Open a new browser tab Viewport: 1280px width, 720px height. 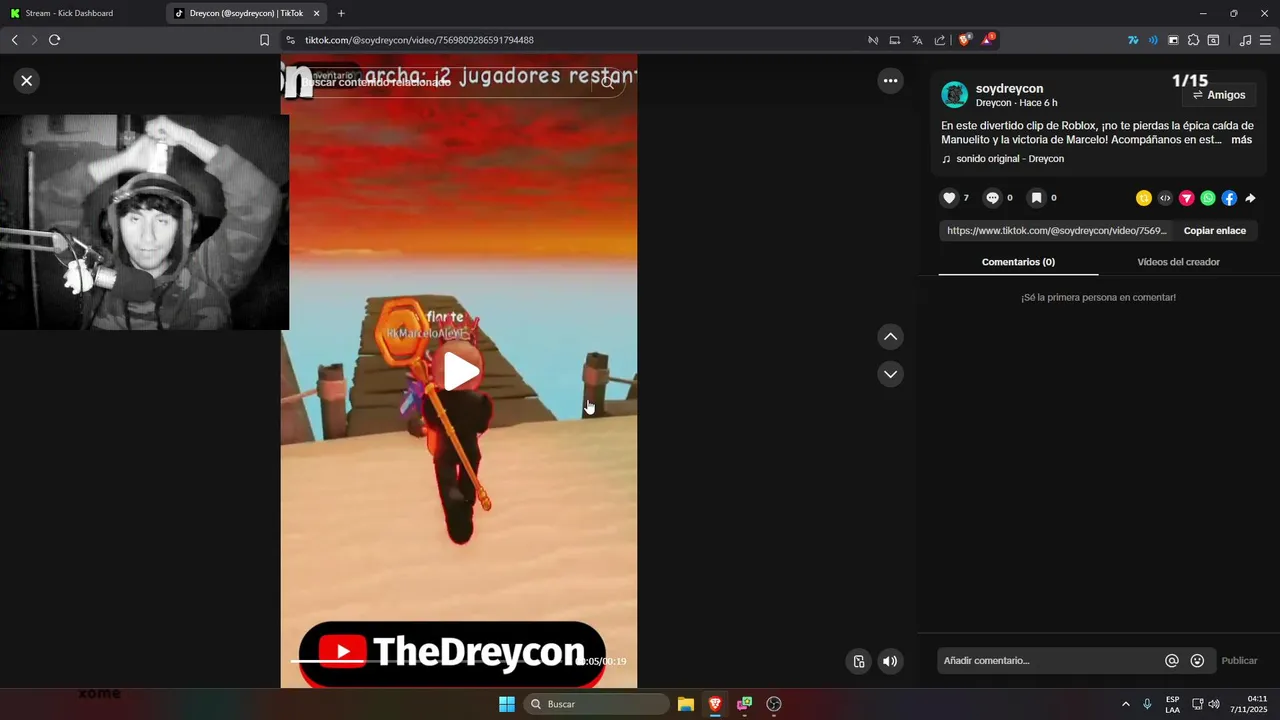point(341,13)
